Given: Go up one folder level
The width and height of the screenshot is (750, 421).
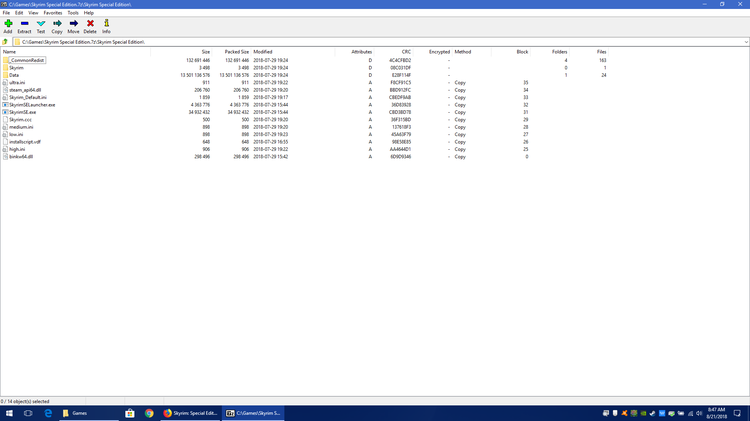Looking at the screenshot, I should [5, 42].
